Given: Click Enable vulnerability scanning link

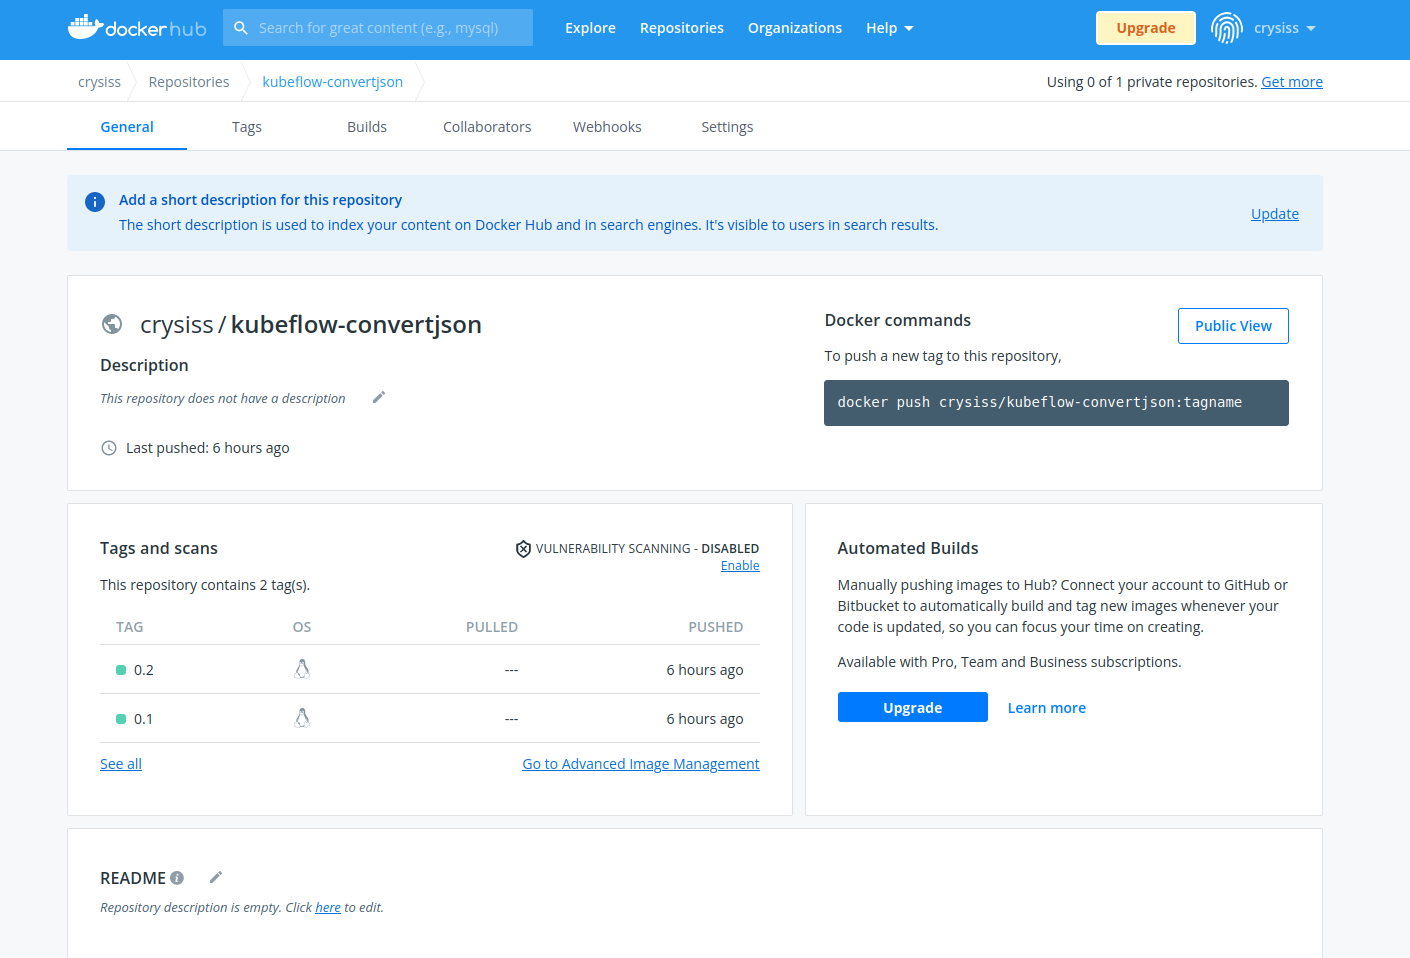Looking at the screenshot, I should coord(740,566).
